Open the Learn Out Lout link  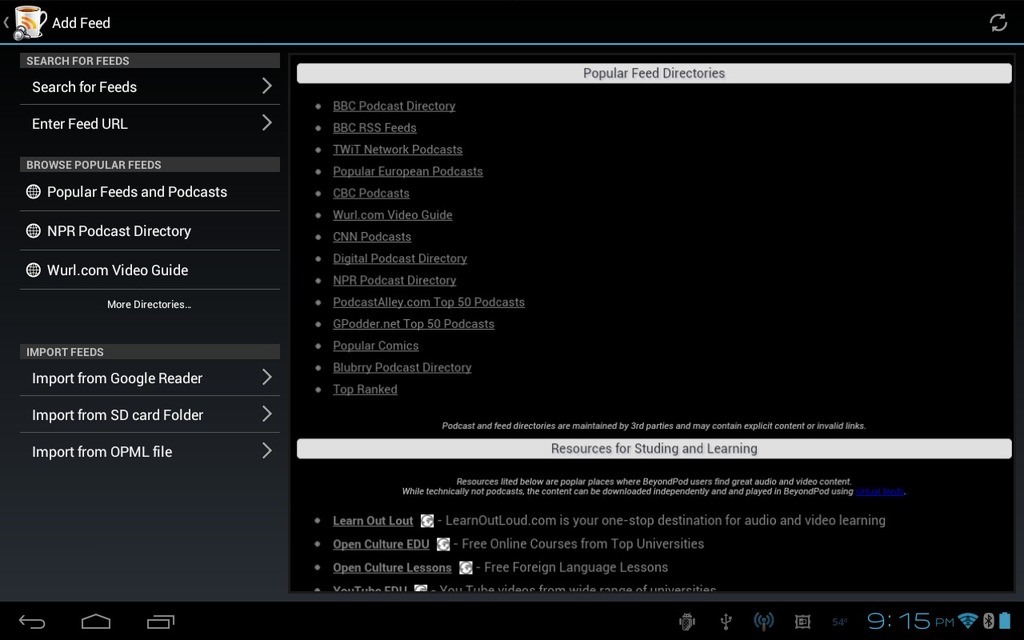point(373,521)
